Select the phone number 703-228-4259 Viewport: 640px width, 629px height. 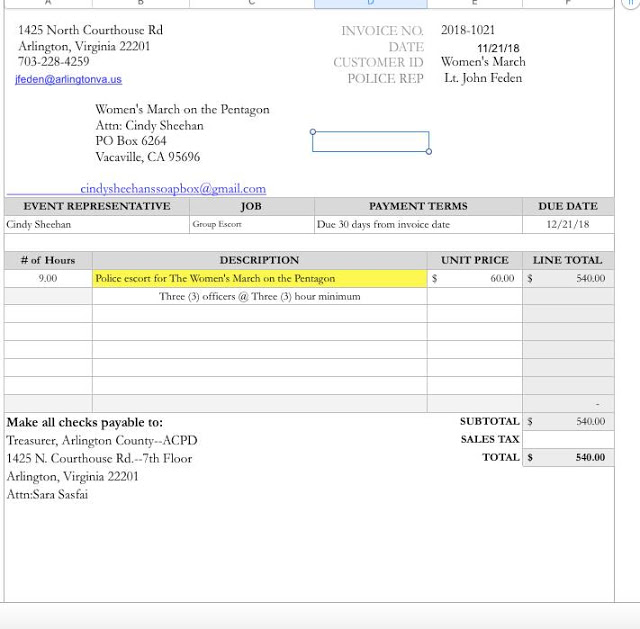tap(53, 61)
